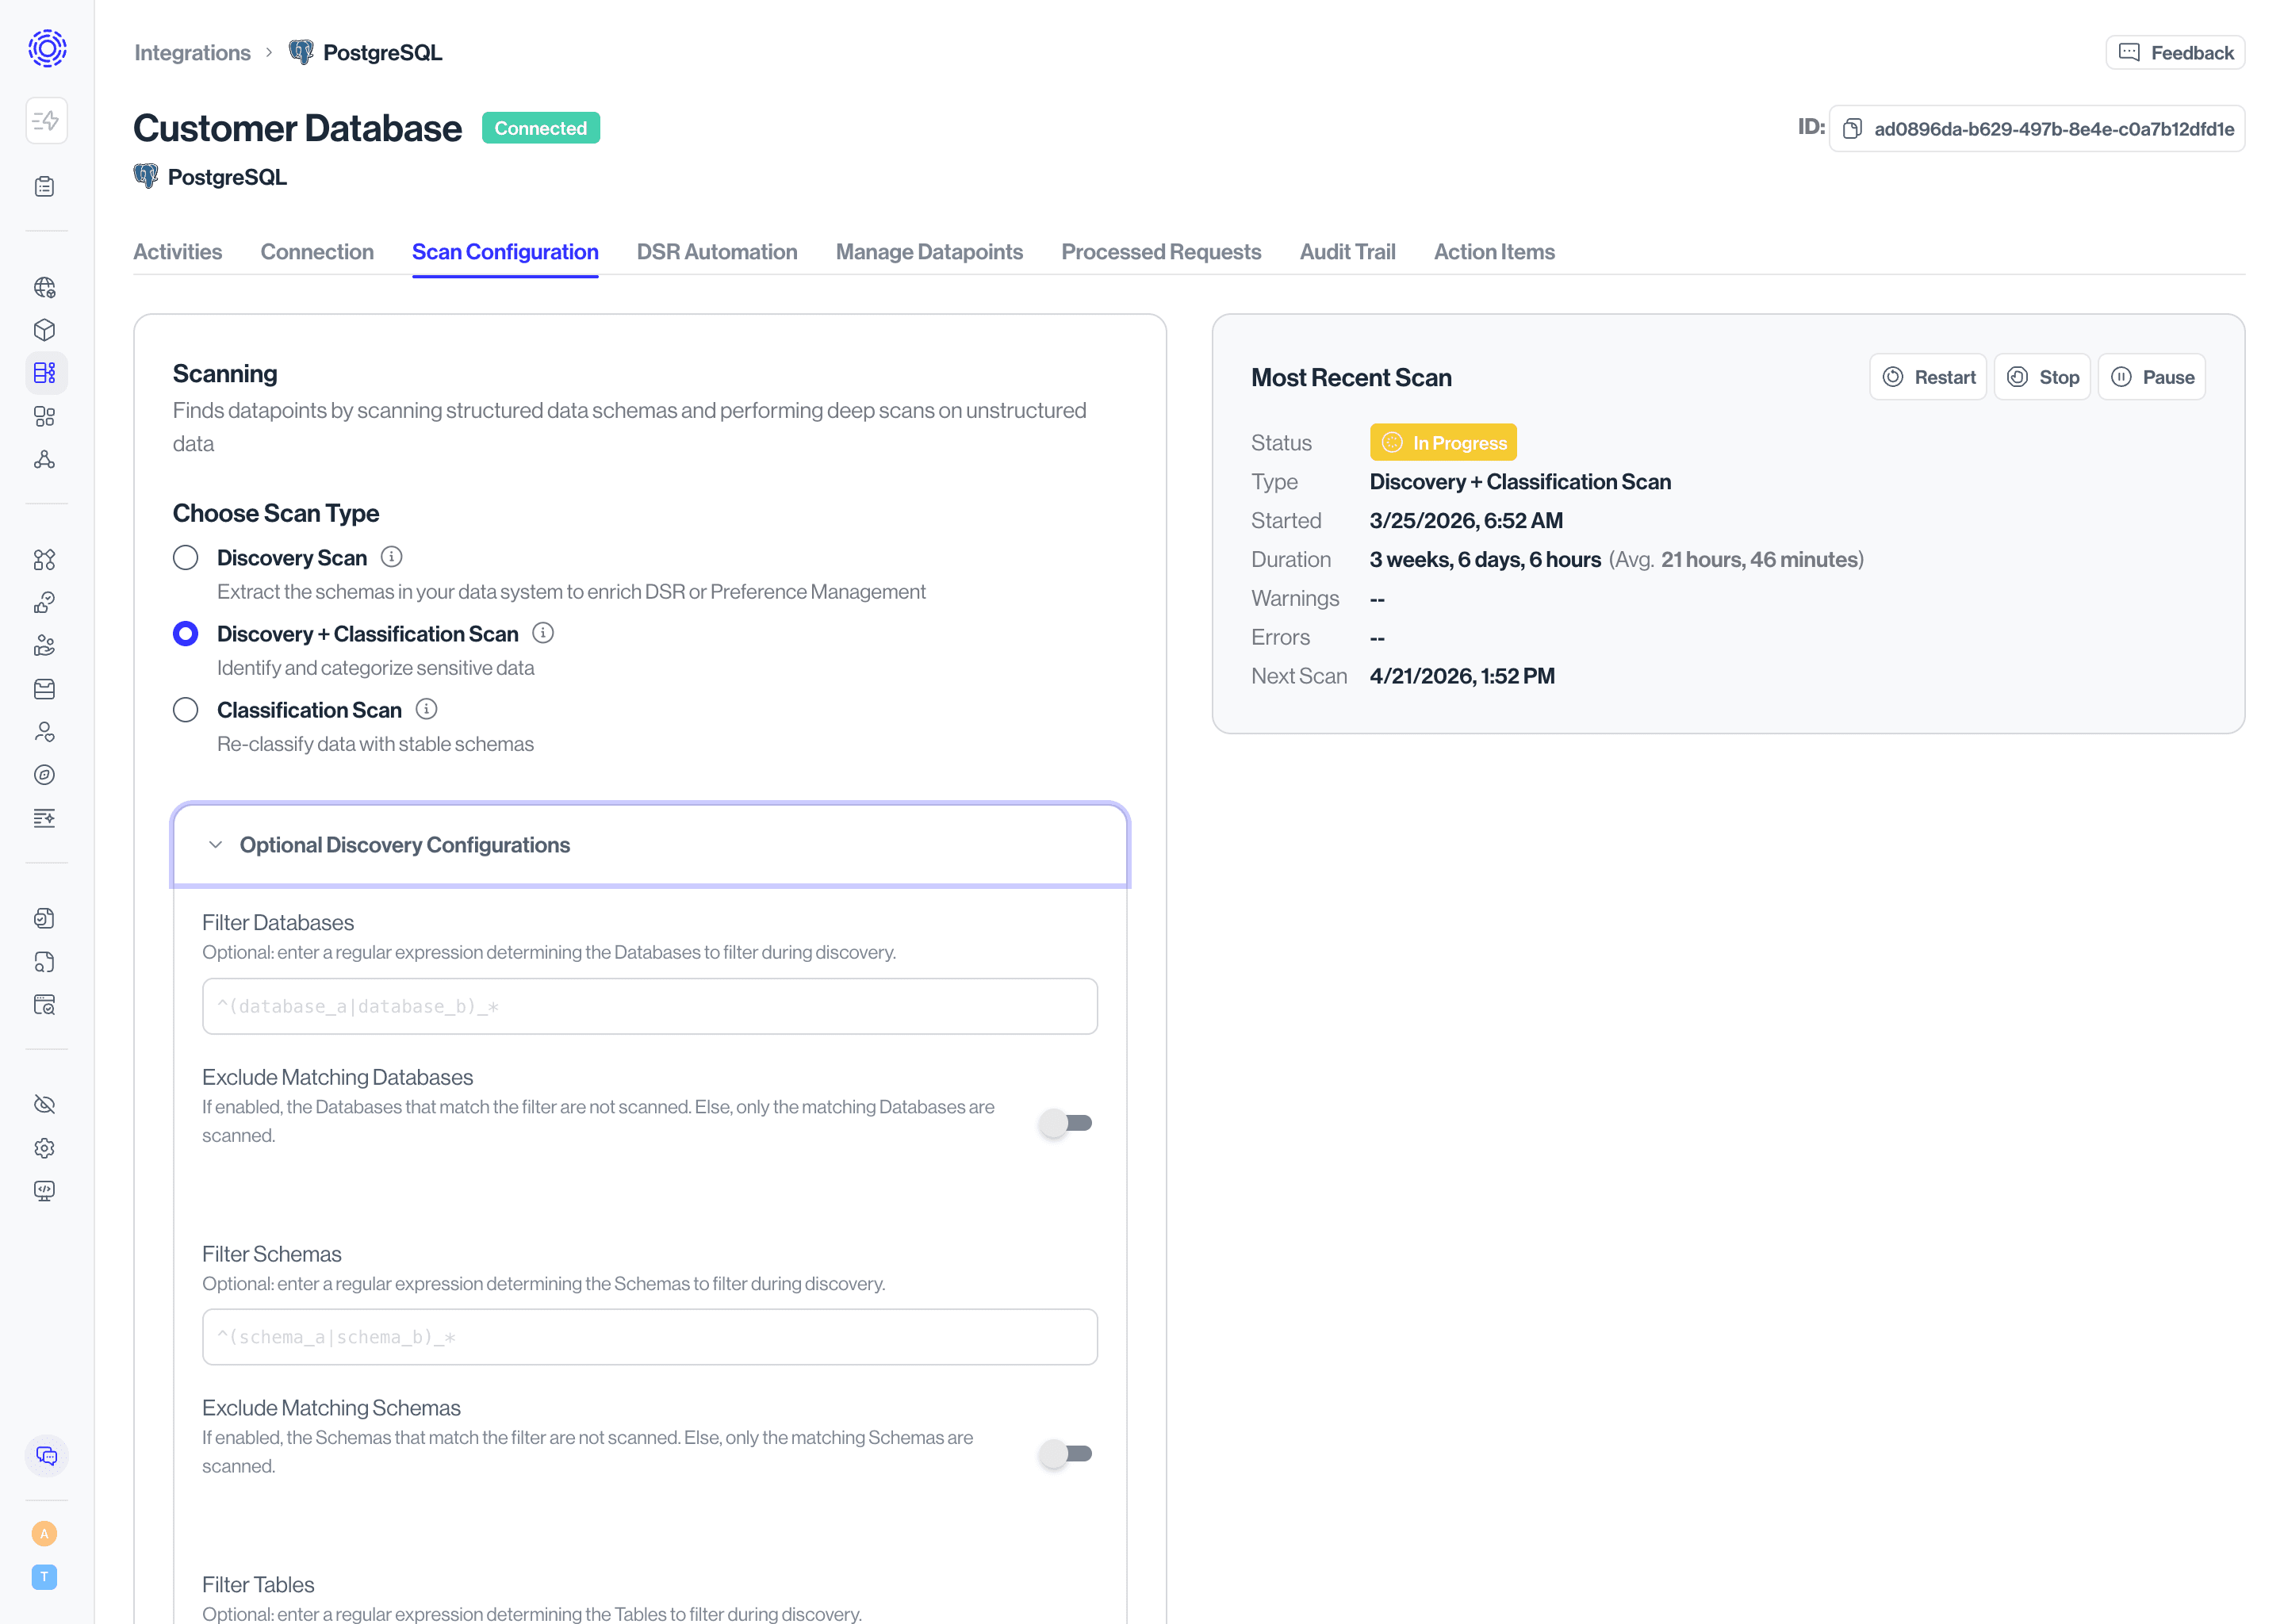This screenshot has height=1624, width=2284.
Task: Open the globe icon in the left sidebar
Action: [x=45, y=288]
